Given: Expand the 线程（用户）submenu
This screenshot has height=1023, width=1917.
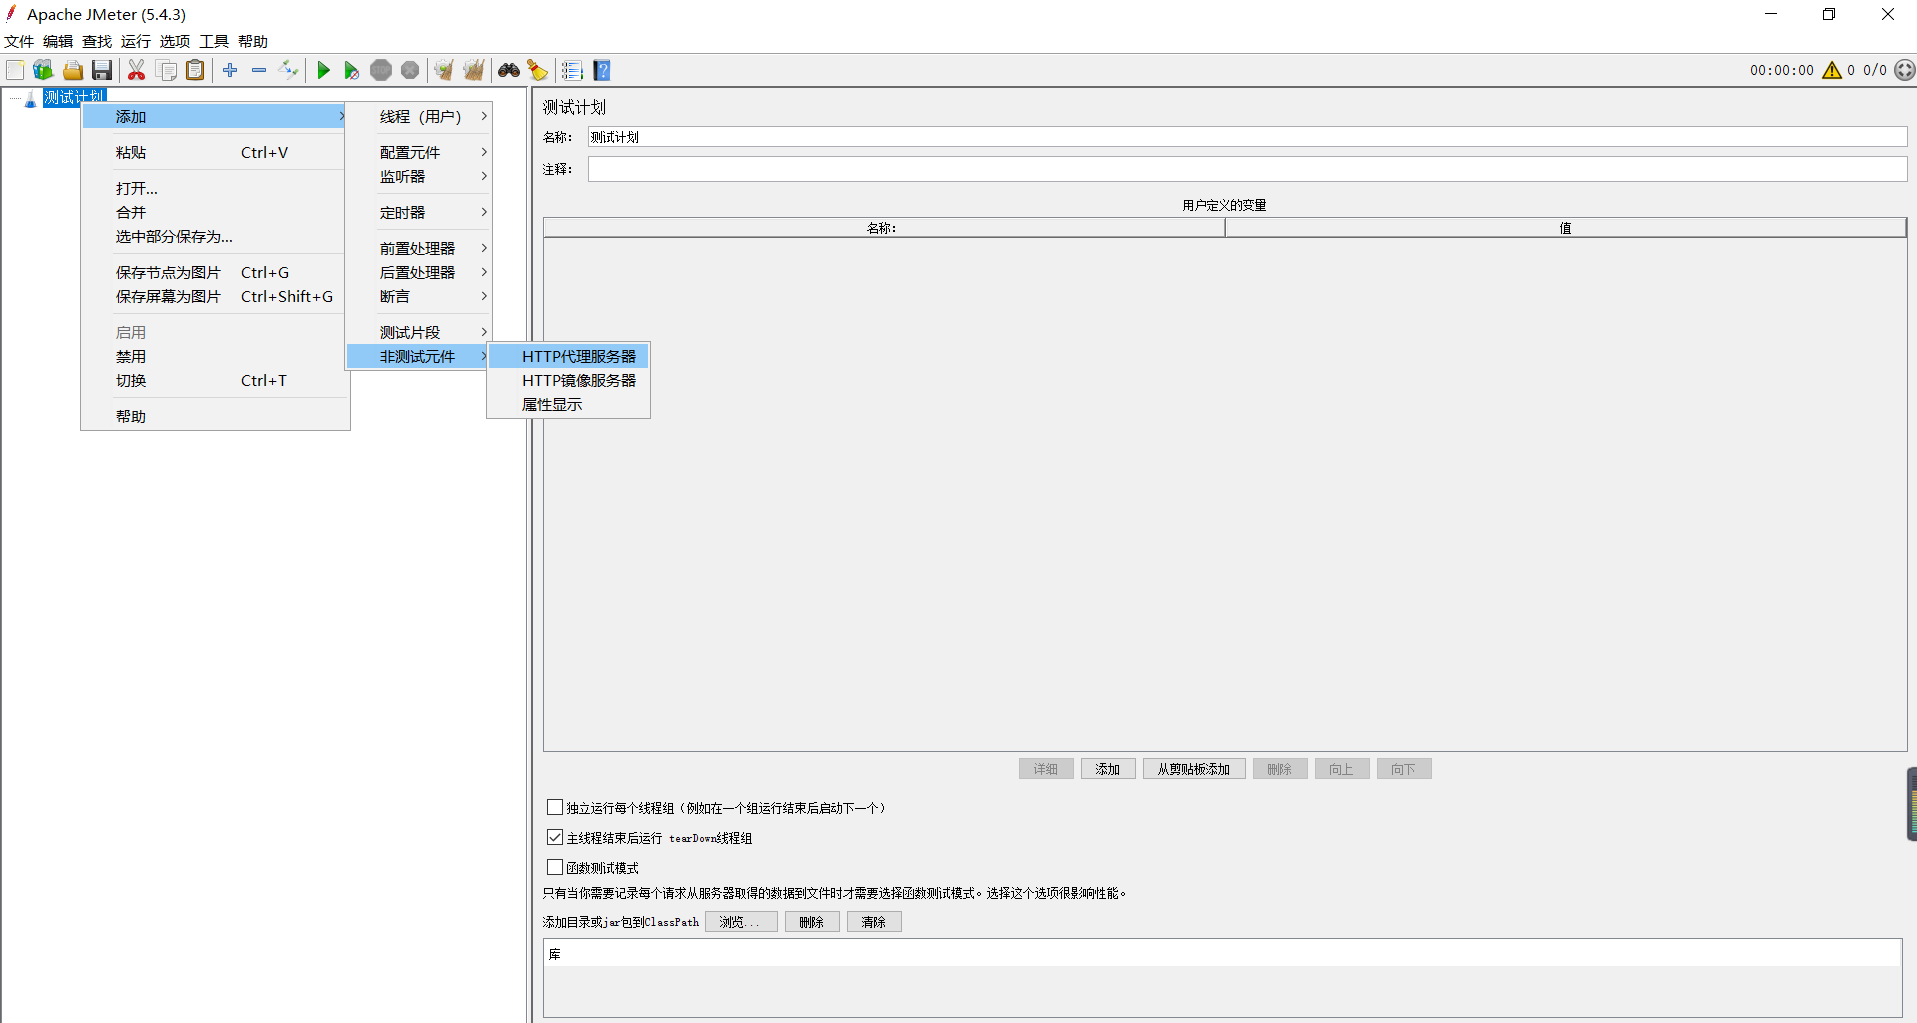Looking at the screenshot, I should [x=419, y=116].
